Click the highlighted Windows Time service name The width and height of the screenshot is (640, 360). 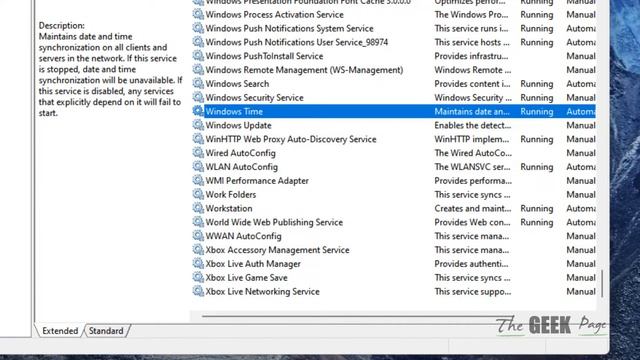click(234, 111)
